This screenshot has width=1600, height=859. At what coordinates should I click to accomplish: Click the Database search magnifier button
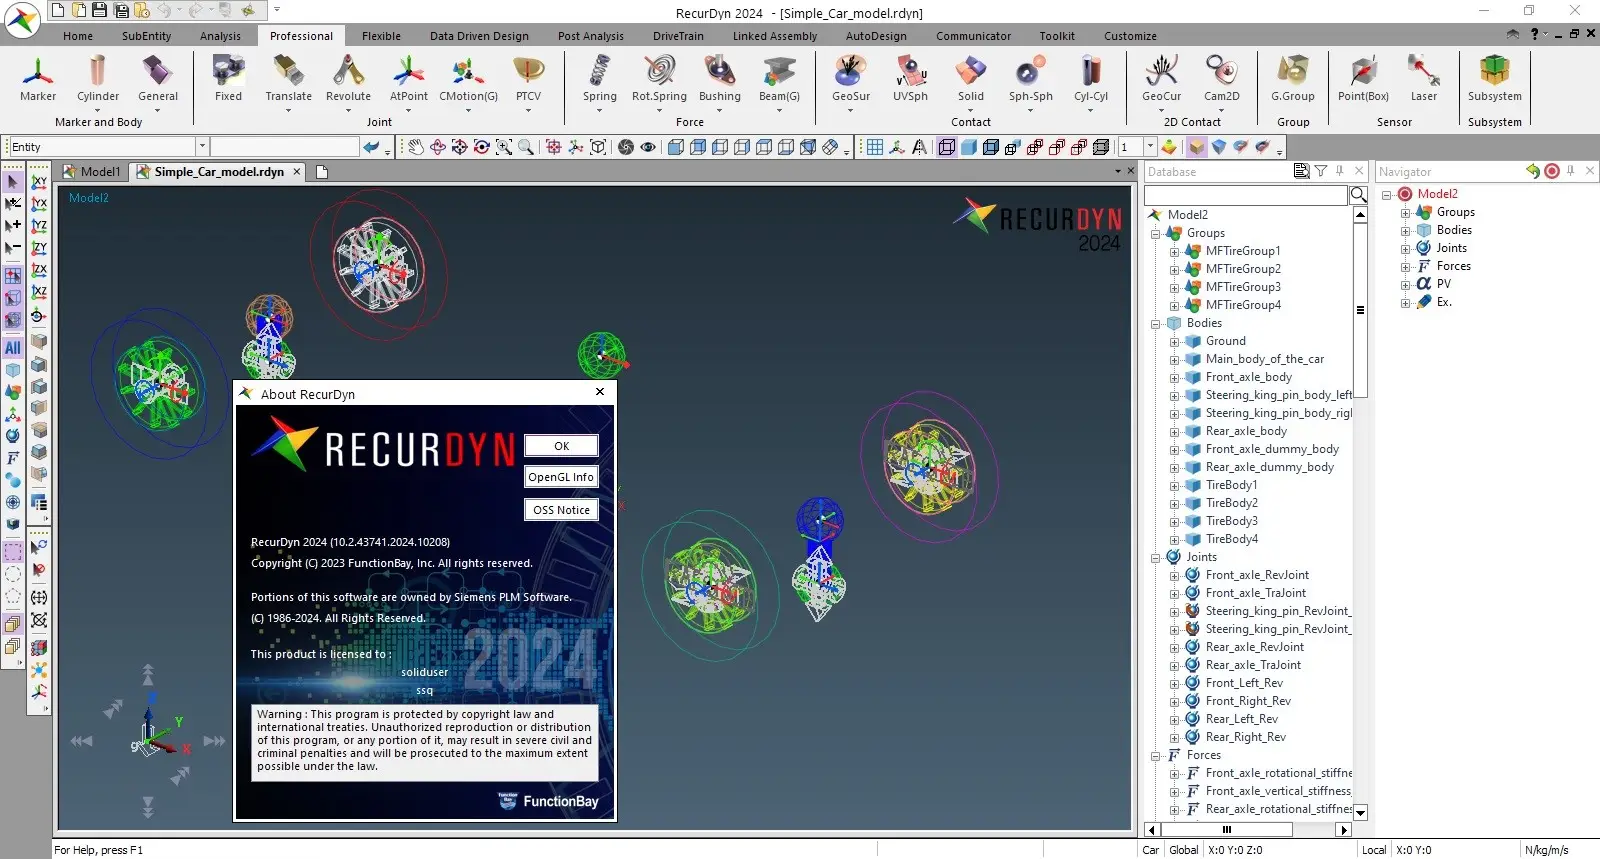(1358, 194)
